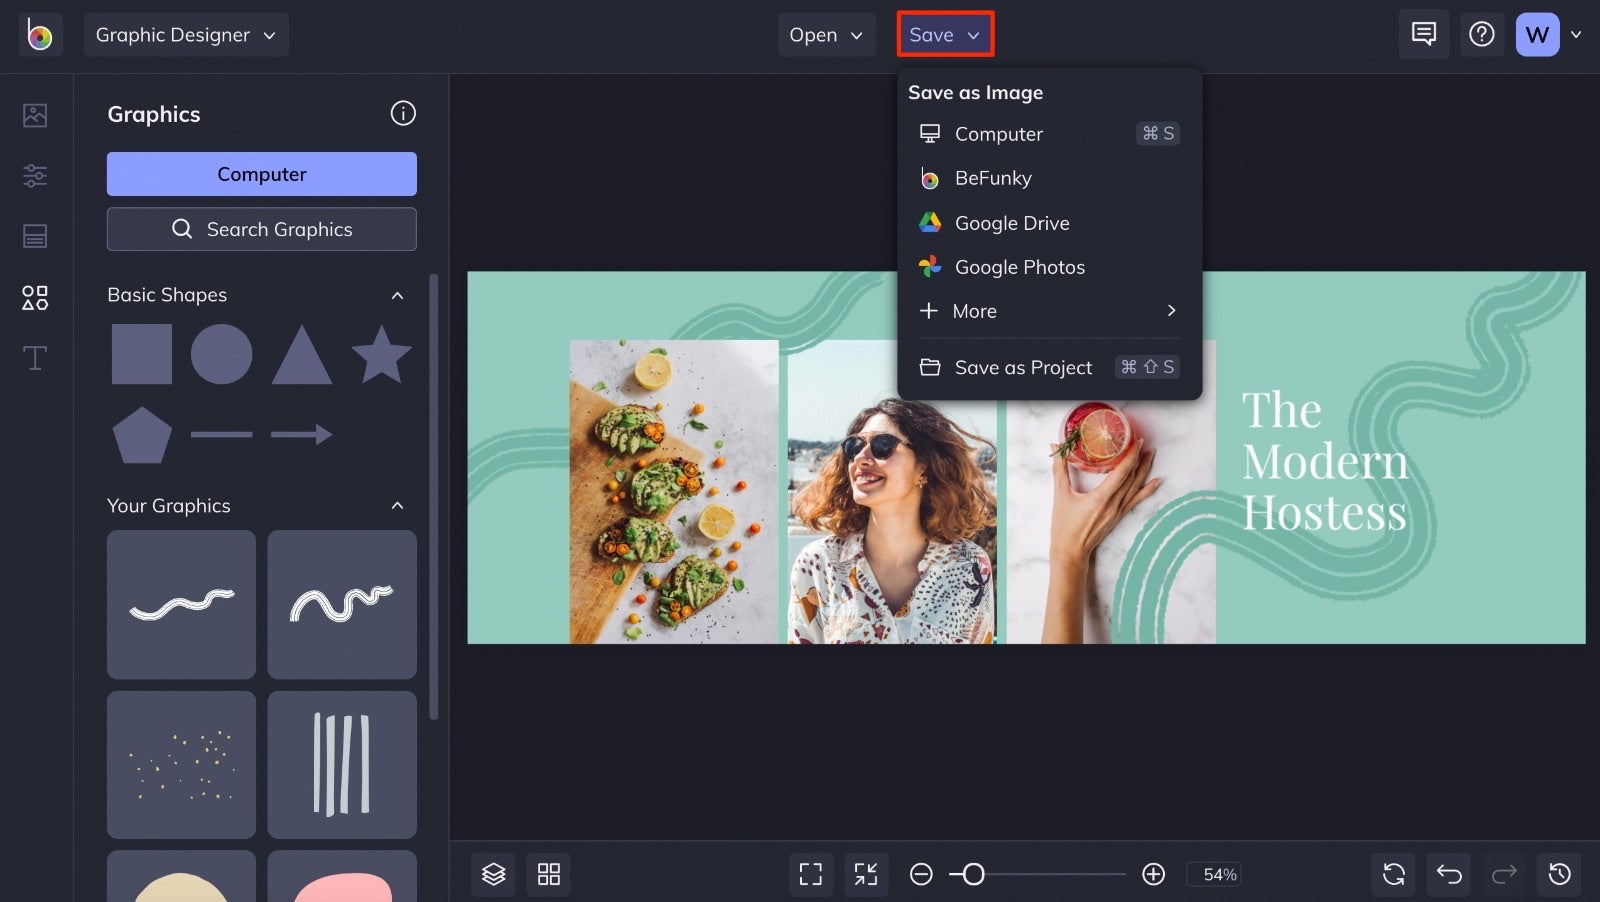The width and height of the screenshot is (1600, 902).
Task: Select the Computer graphics source button
Action: coord(261,173)
